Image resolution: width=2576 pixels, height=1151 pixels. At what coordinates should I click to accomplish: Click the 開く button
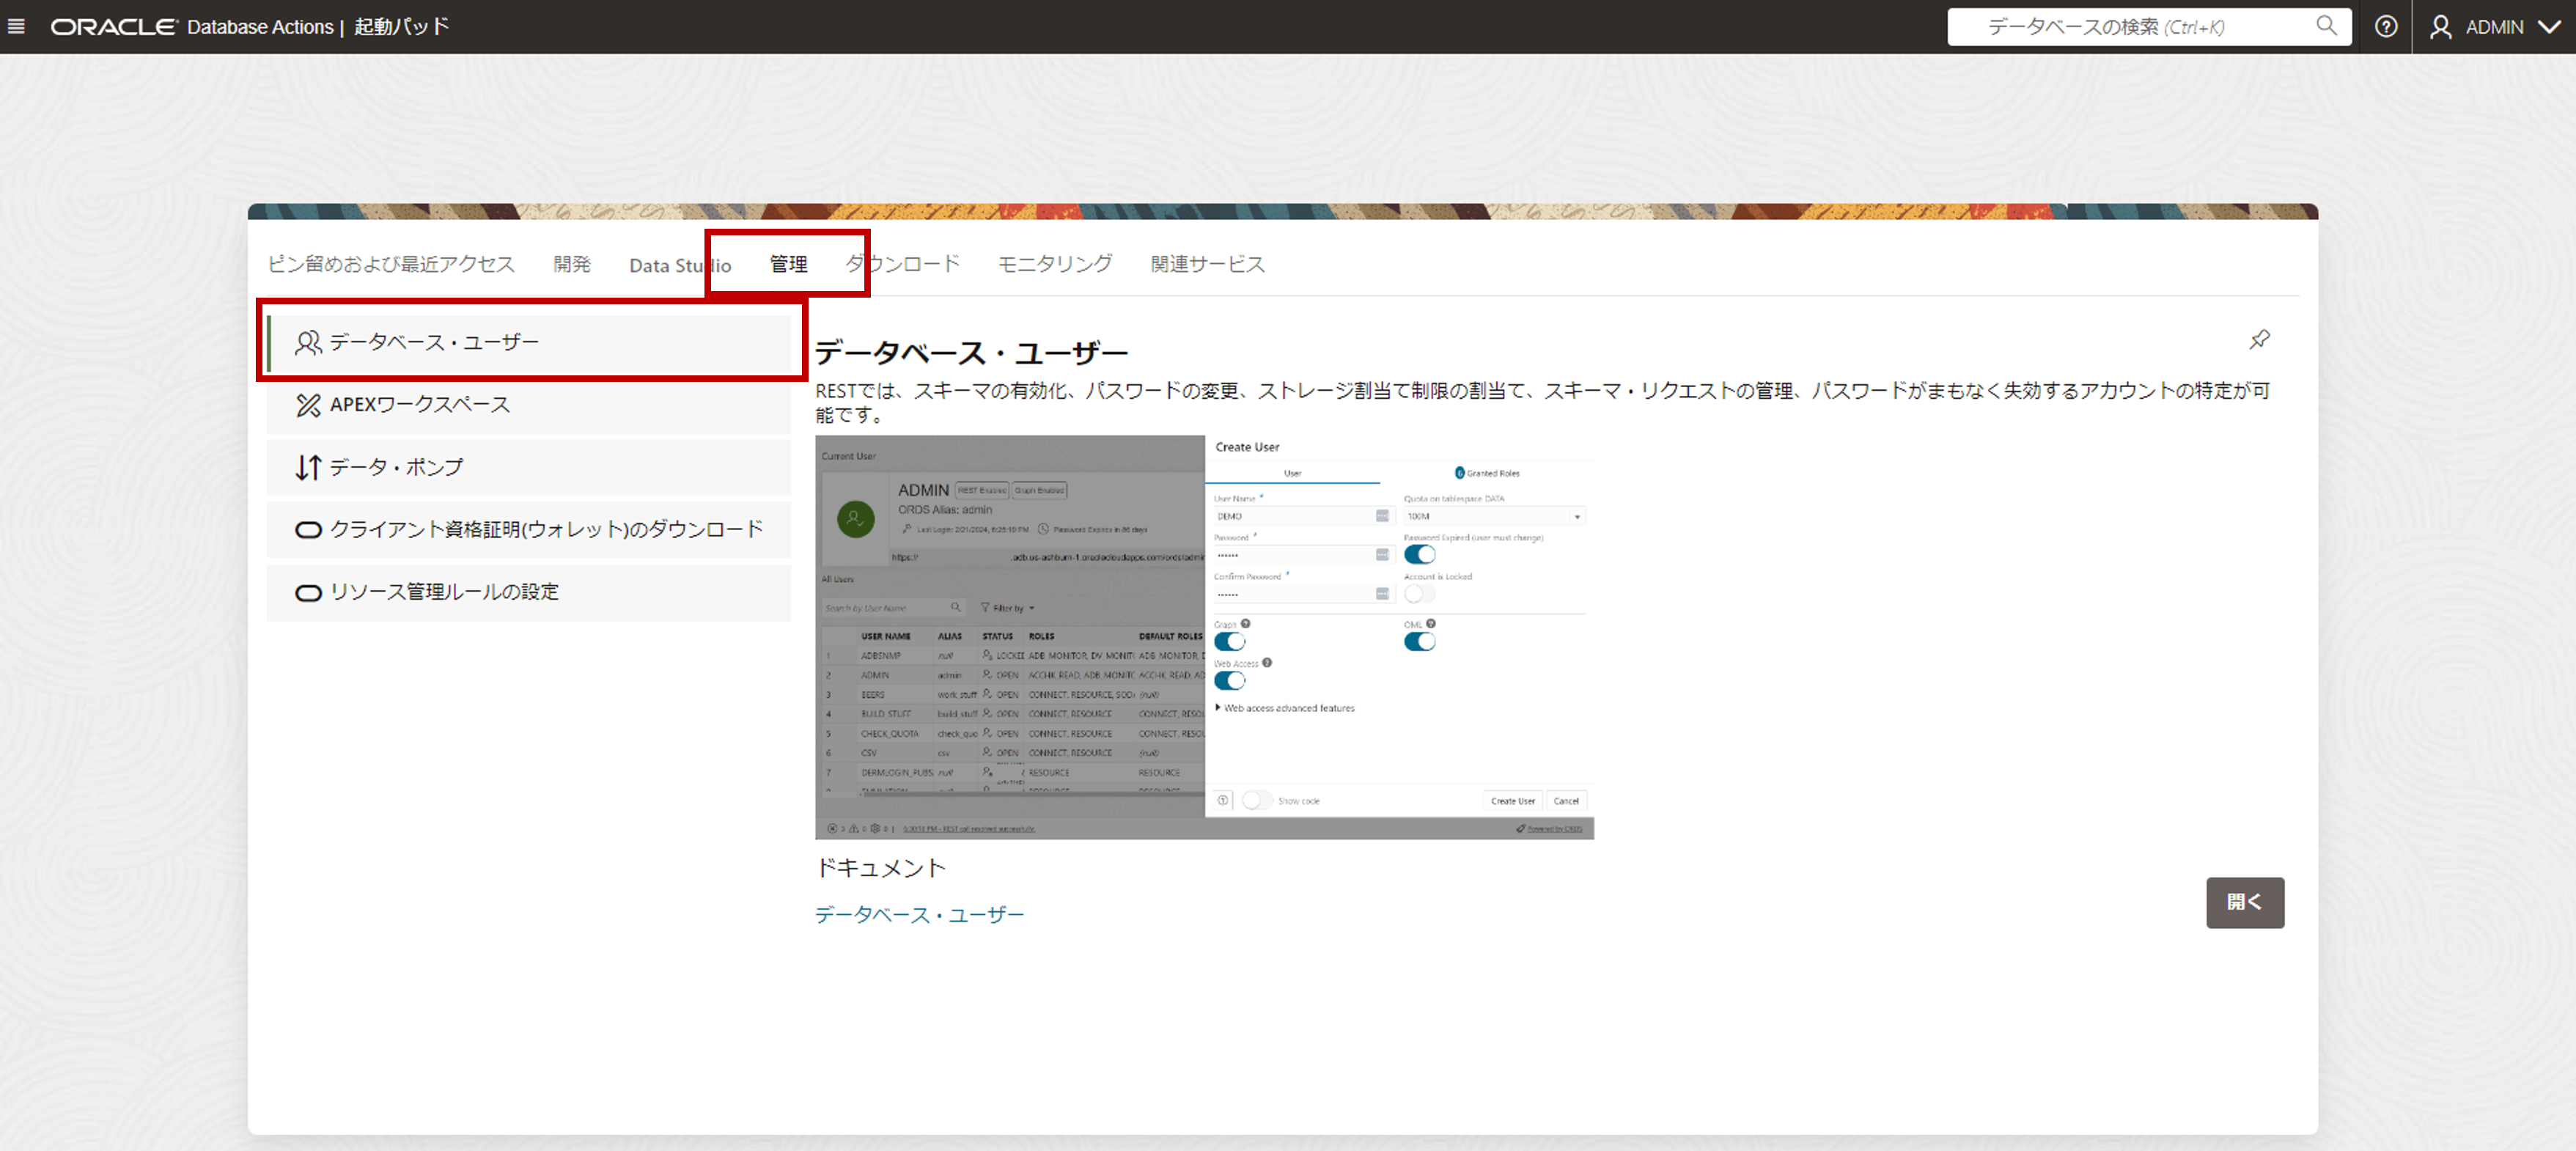click(x=2244, y=902)
